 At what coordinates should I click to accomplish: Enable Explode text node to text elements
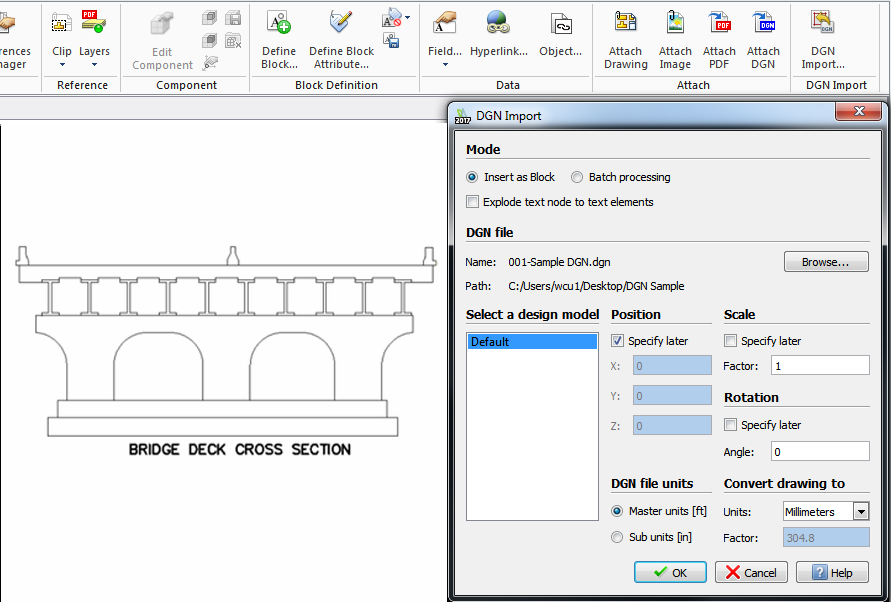(x=472, y=202)
